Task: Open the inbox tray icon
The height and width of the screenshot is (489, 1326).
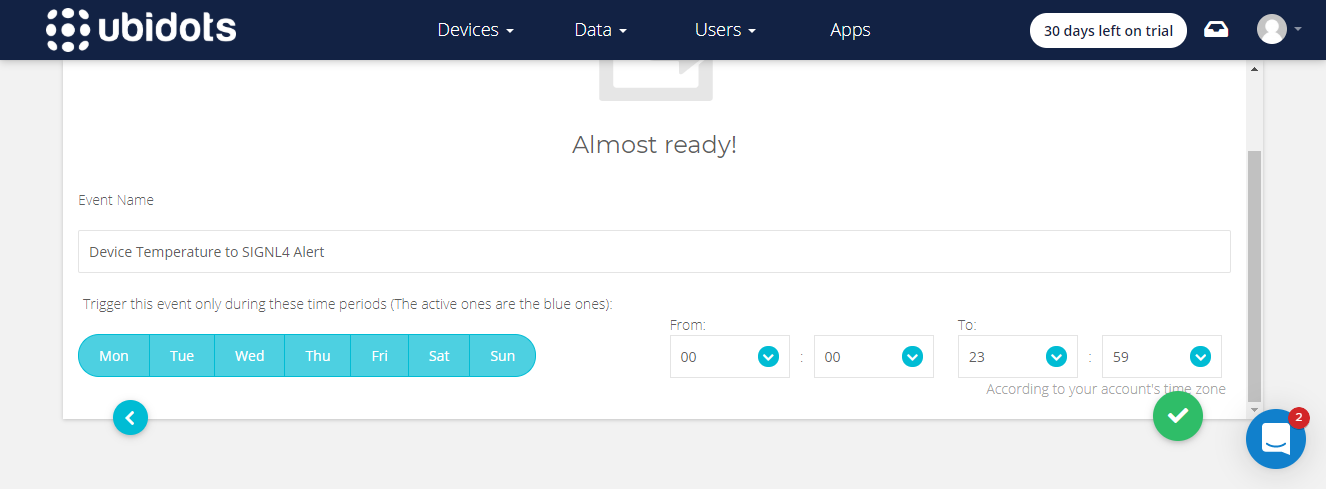Action: click(1216, 29)
